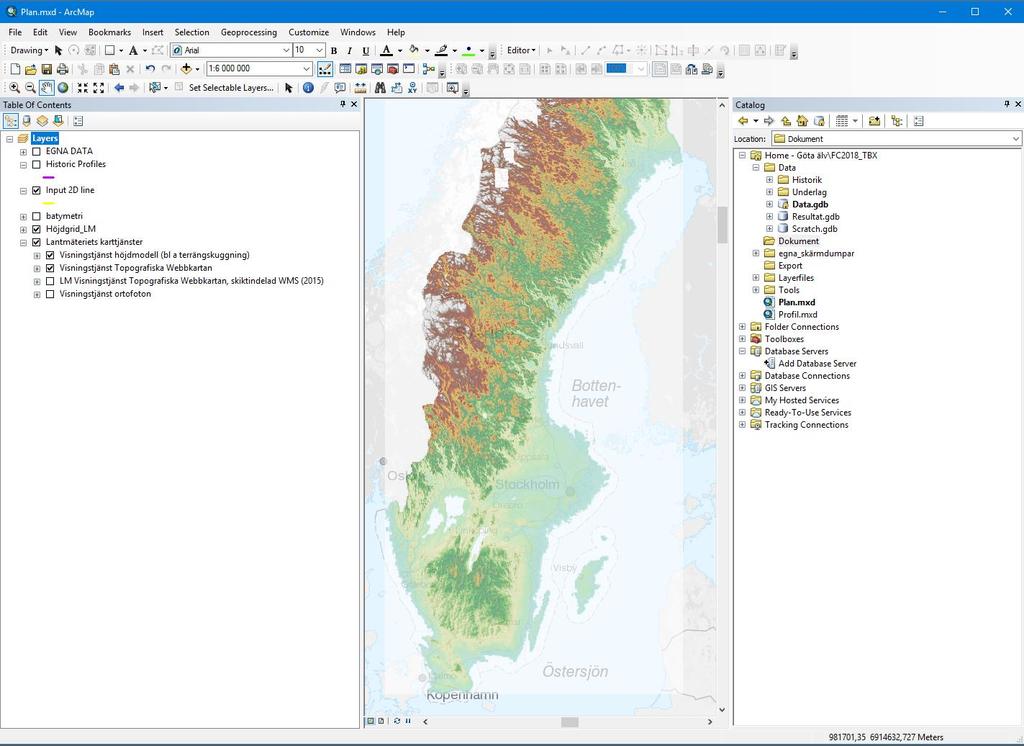Open the Catalog Location dropdown
The image size is (1024, 746).
[1015, 138]
